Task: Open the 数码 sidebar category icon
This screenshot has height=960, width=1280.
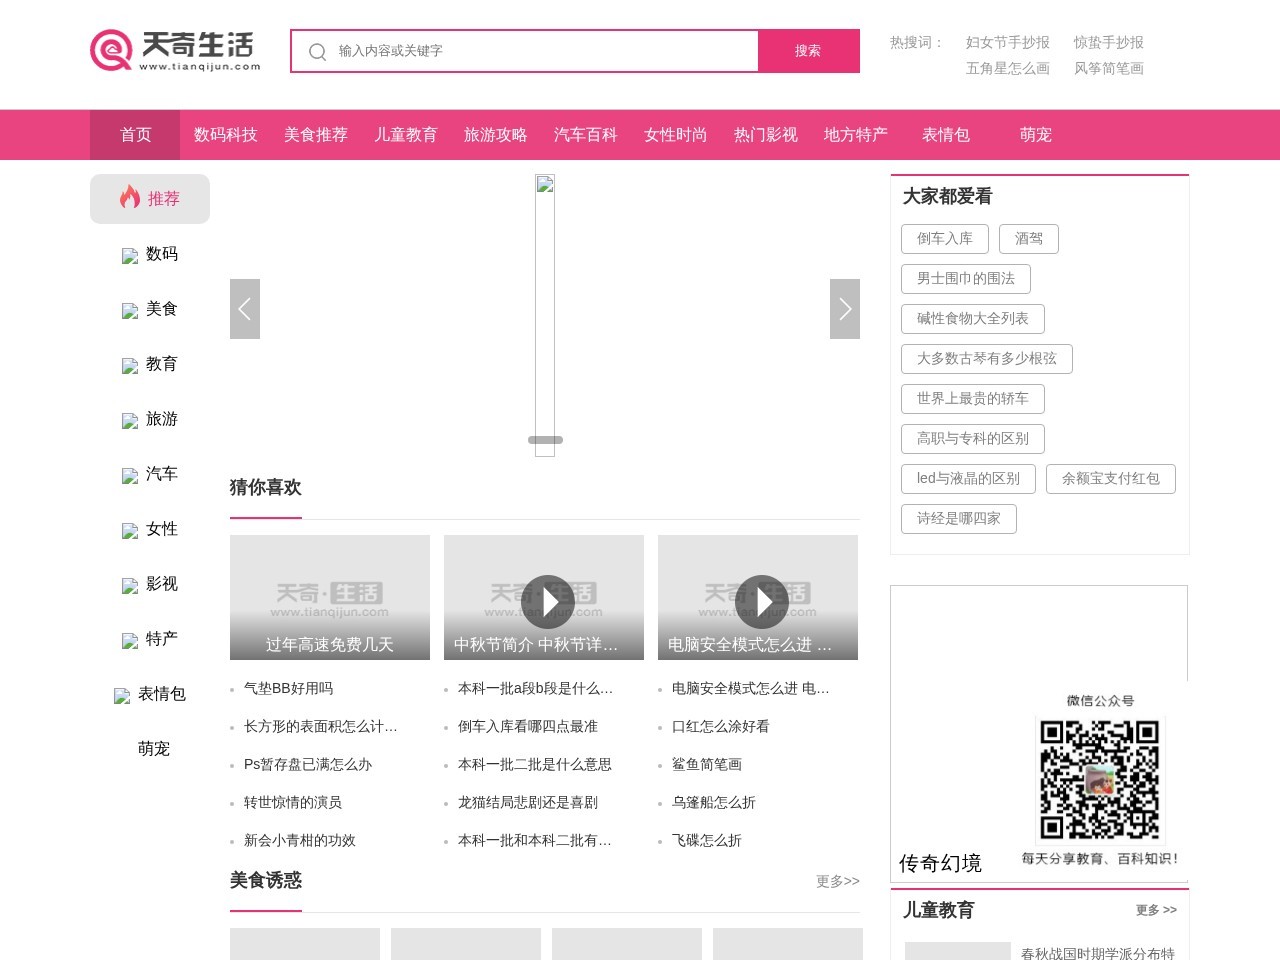Action: tap(130, 256)
